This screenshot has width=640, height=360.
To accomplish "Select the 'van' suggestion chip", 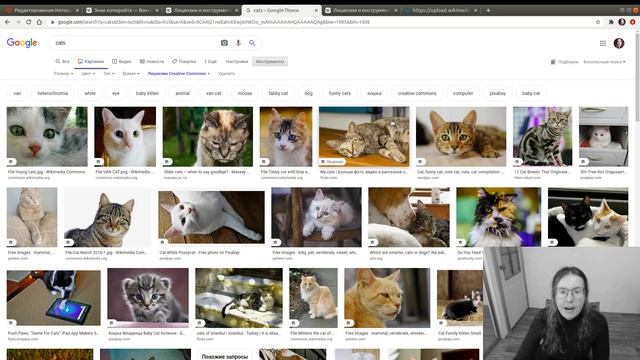I will 17,93.
